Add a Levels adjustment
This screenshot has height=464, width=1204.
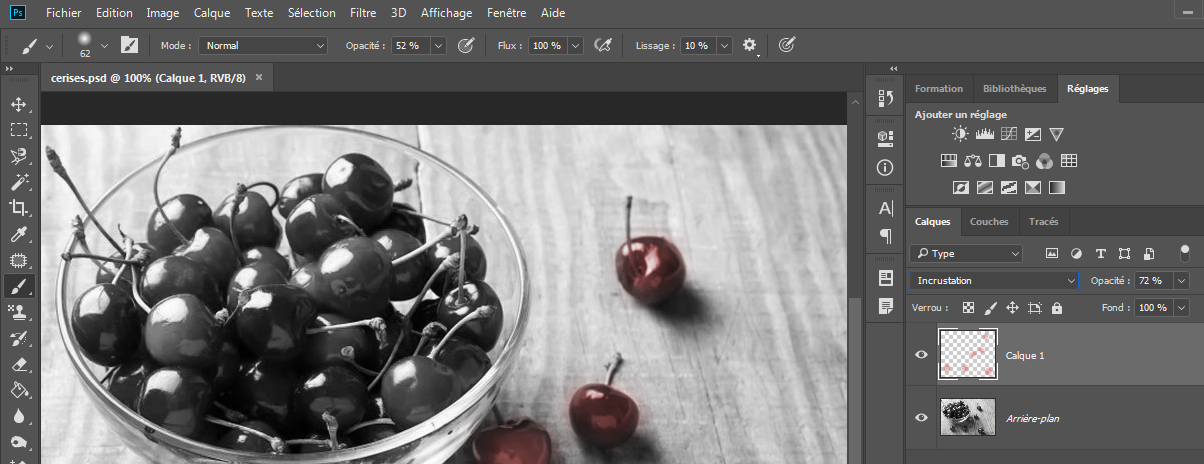pyautogui.click(x=984, y=134)
